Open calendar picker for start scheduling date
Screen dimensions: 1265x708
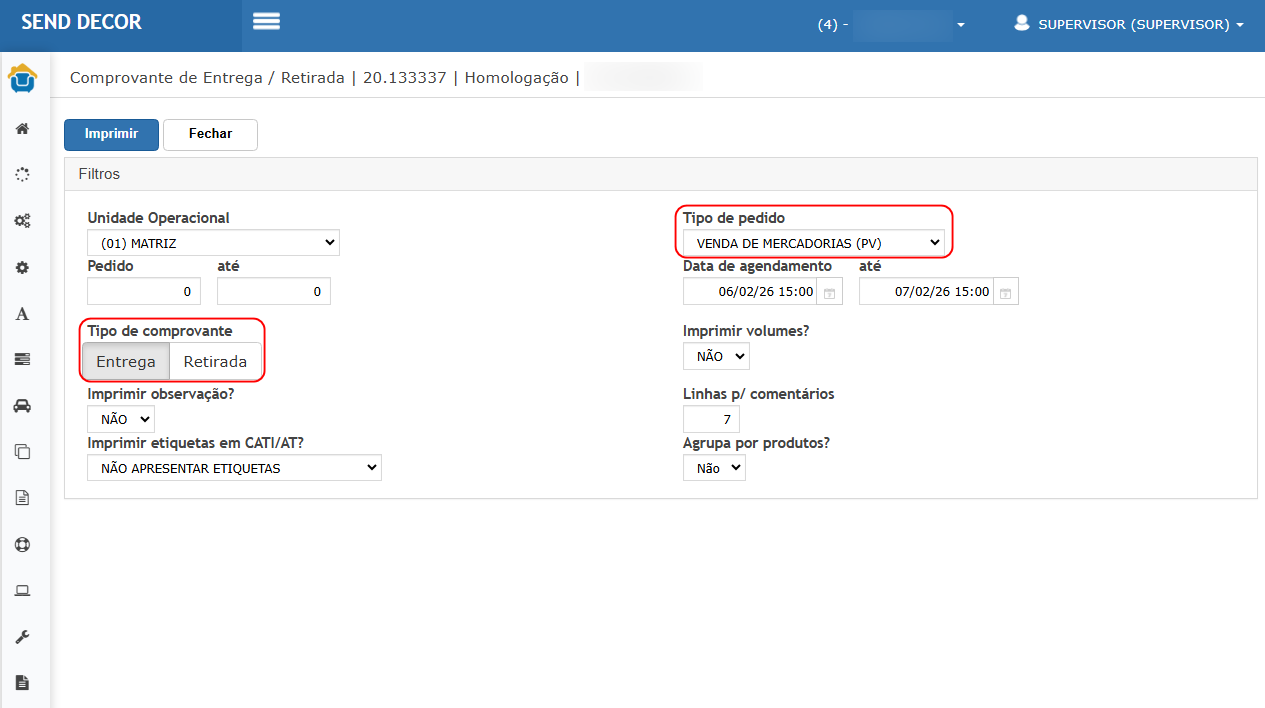[830, 292]
